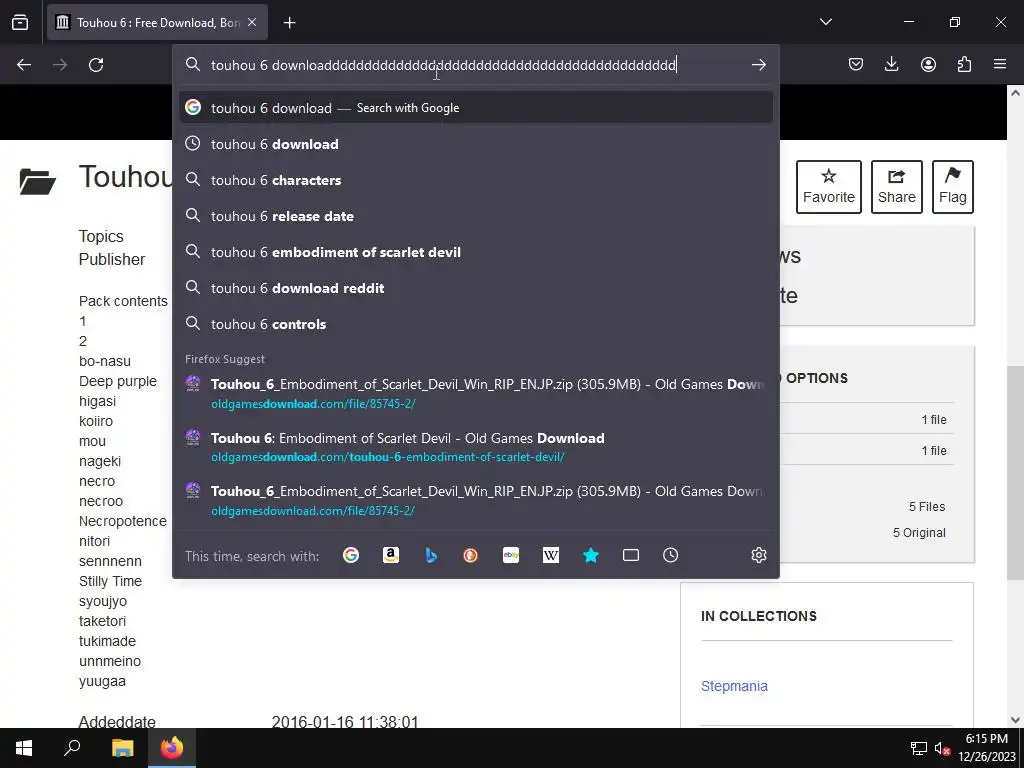1024x768 pixels.
Task: Click inside the address bar text field
Action: point(475,65)
